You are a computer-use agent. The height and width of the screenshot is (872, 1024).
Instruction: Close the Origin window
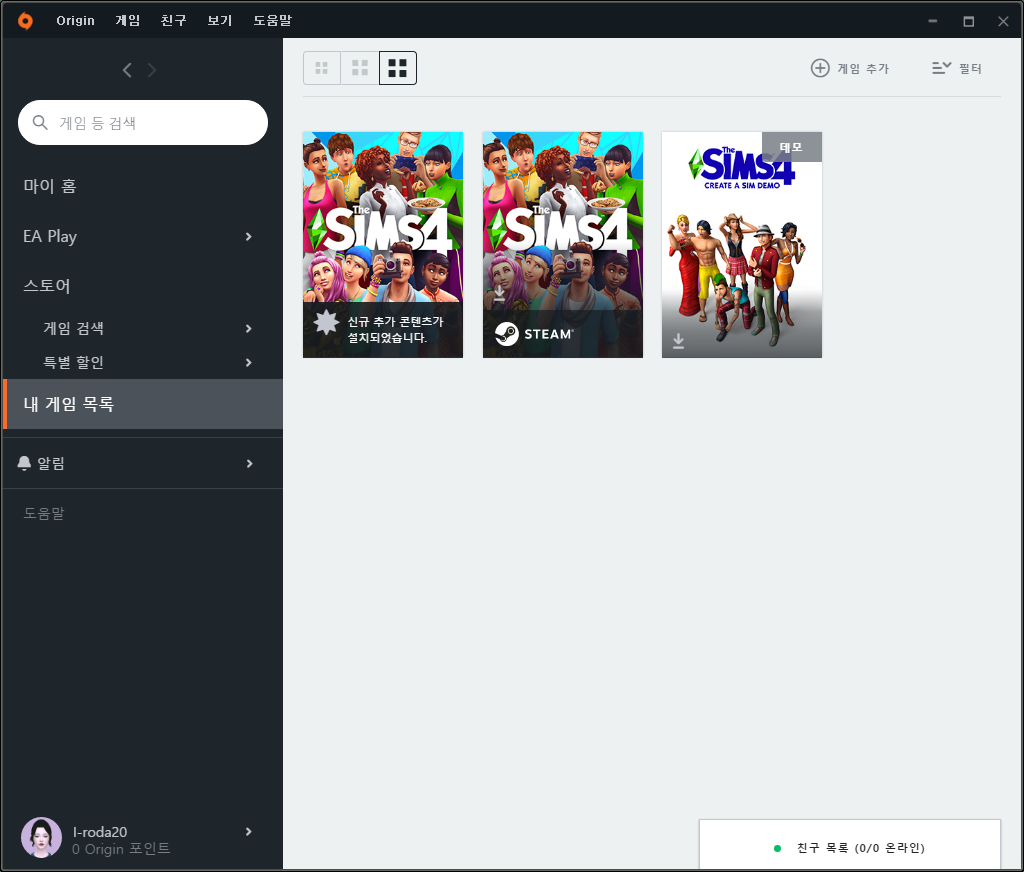1004,21
